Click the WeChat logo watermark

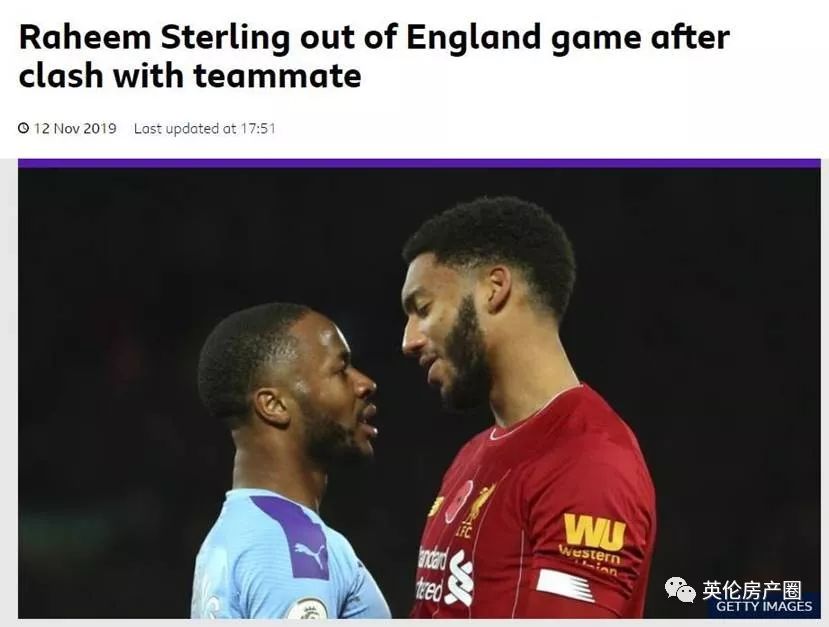click(680, 590)
